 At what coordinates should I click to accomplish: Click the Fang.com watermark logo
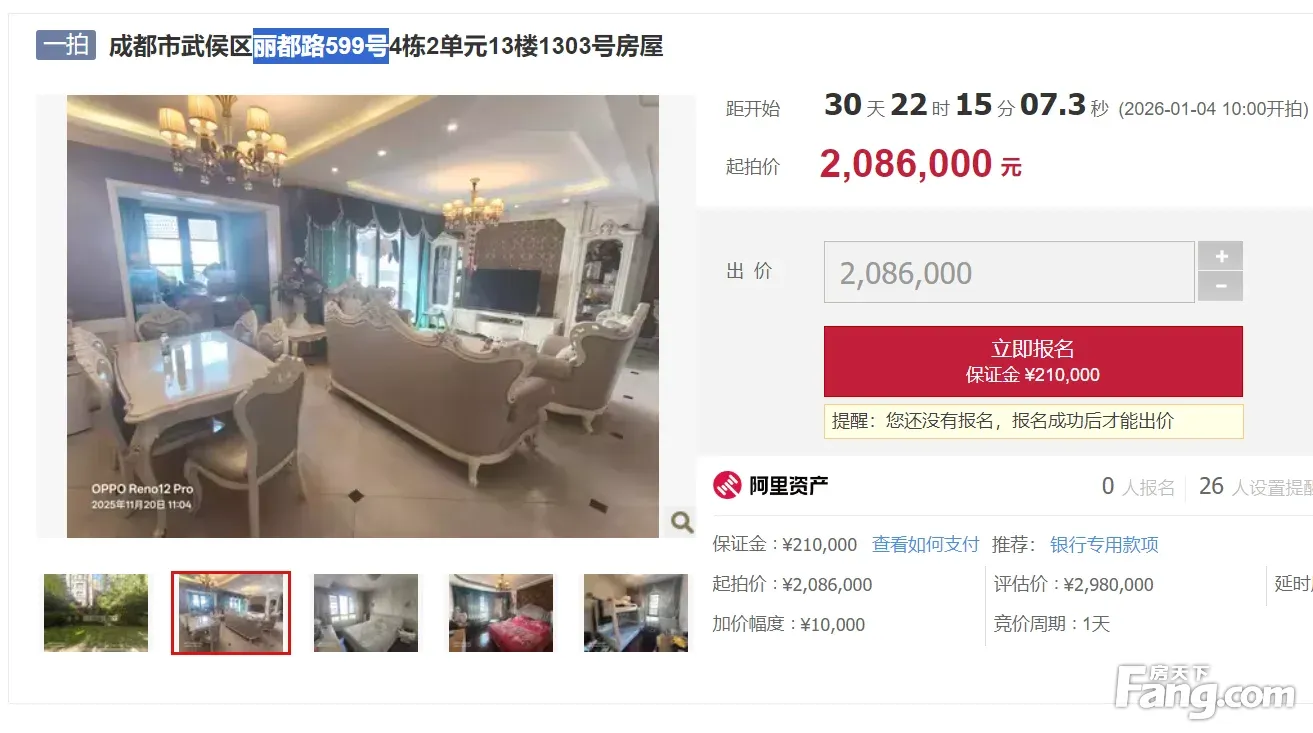(x=1205, y=689)
